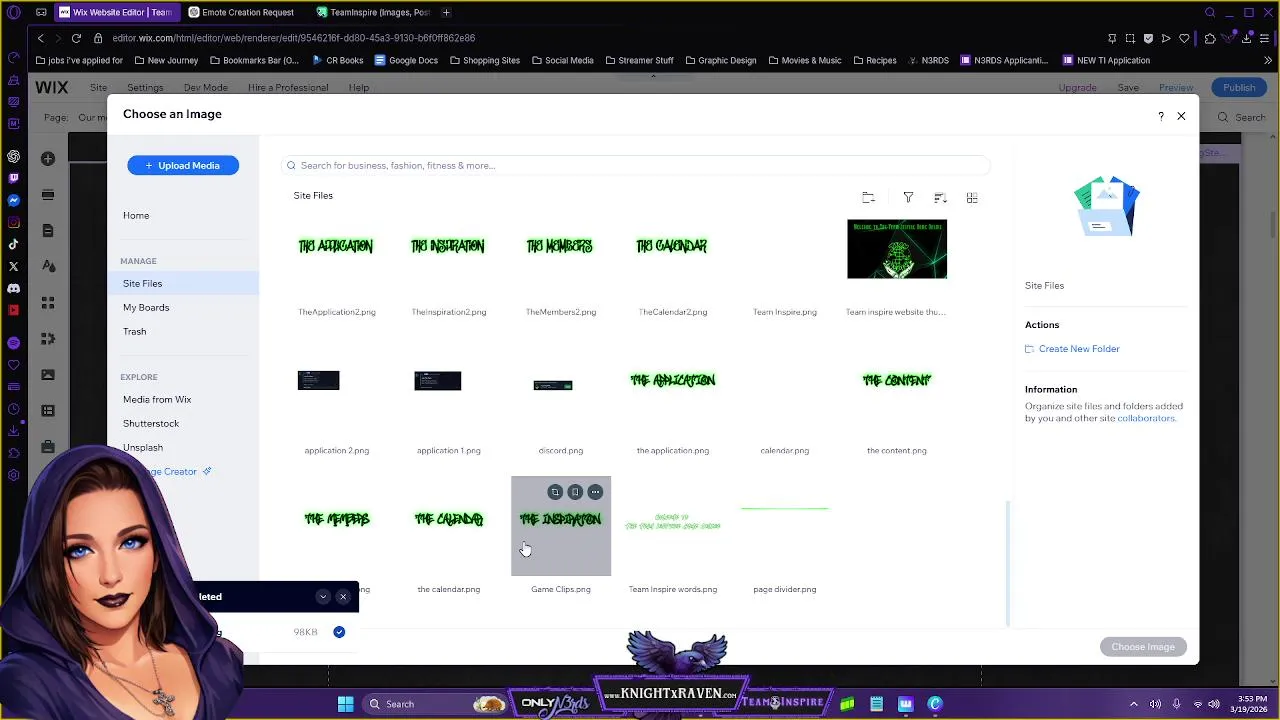Select Site Files in sidebar
Screen dimensions: 1280x720
pos(183,284)
